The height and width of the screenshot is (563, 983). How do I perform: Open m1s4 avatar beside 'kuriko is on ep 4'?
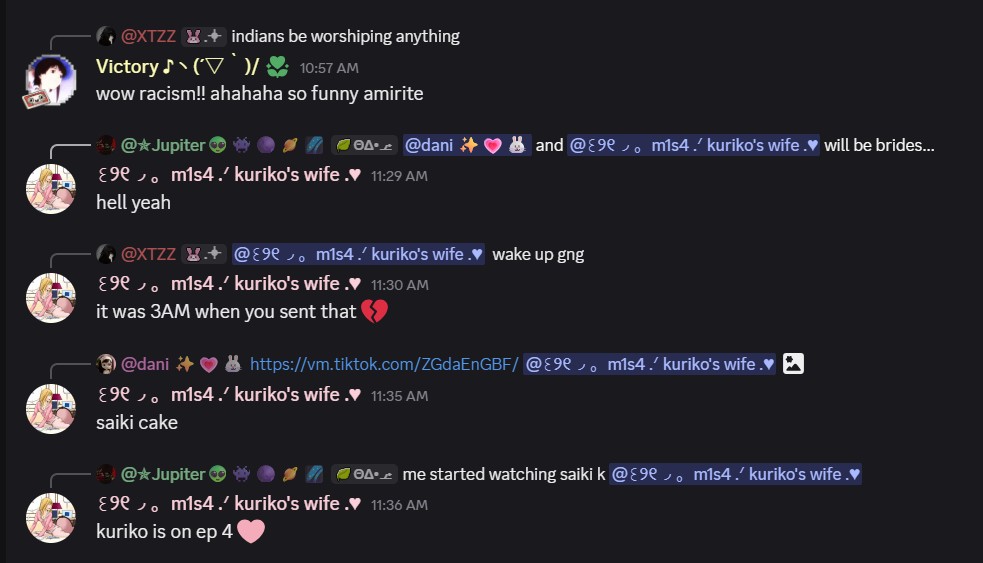[51, 518]
